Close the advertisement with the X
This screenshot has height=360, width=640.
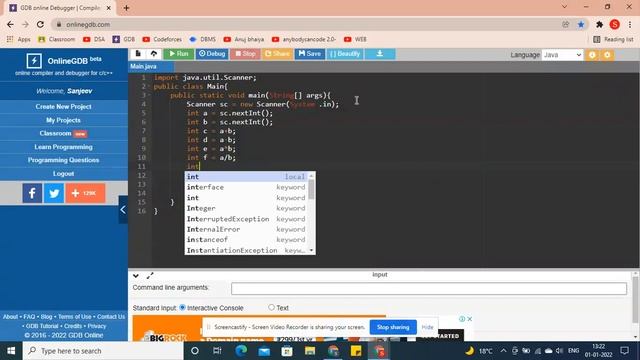click(469, 319)
